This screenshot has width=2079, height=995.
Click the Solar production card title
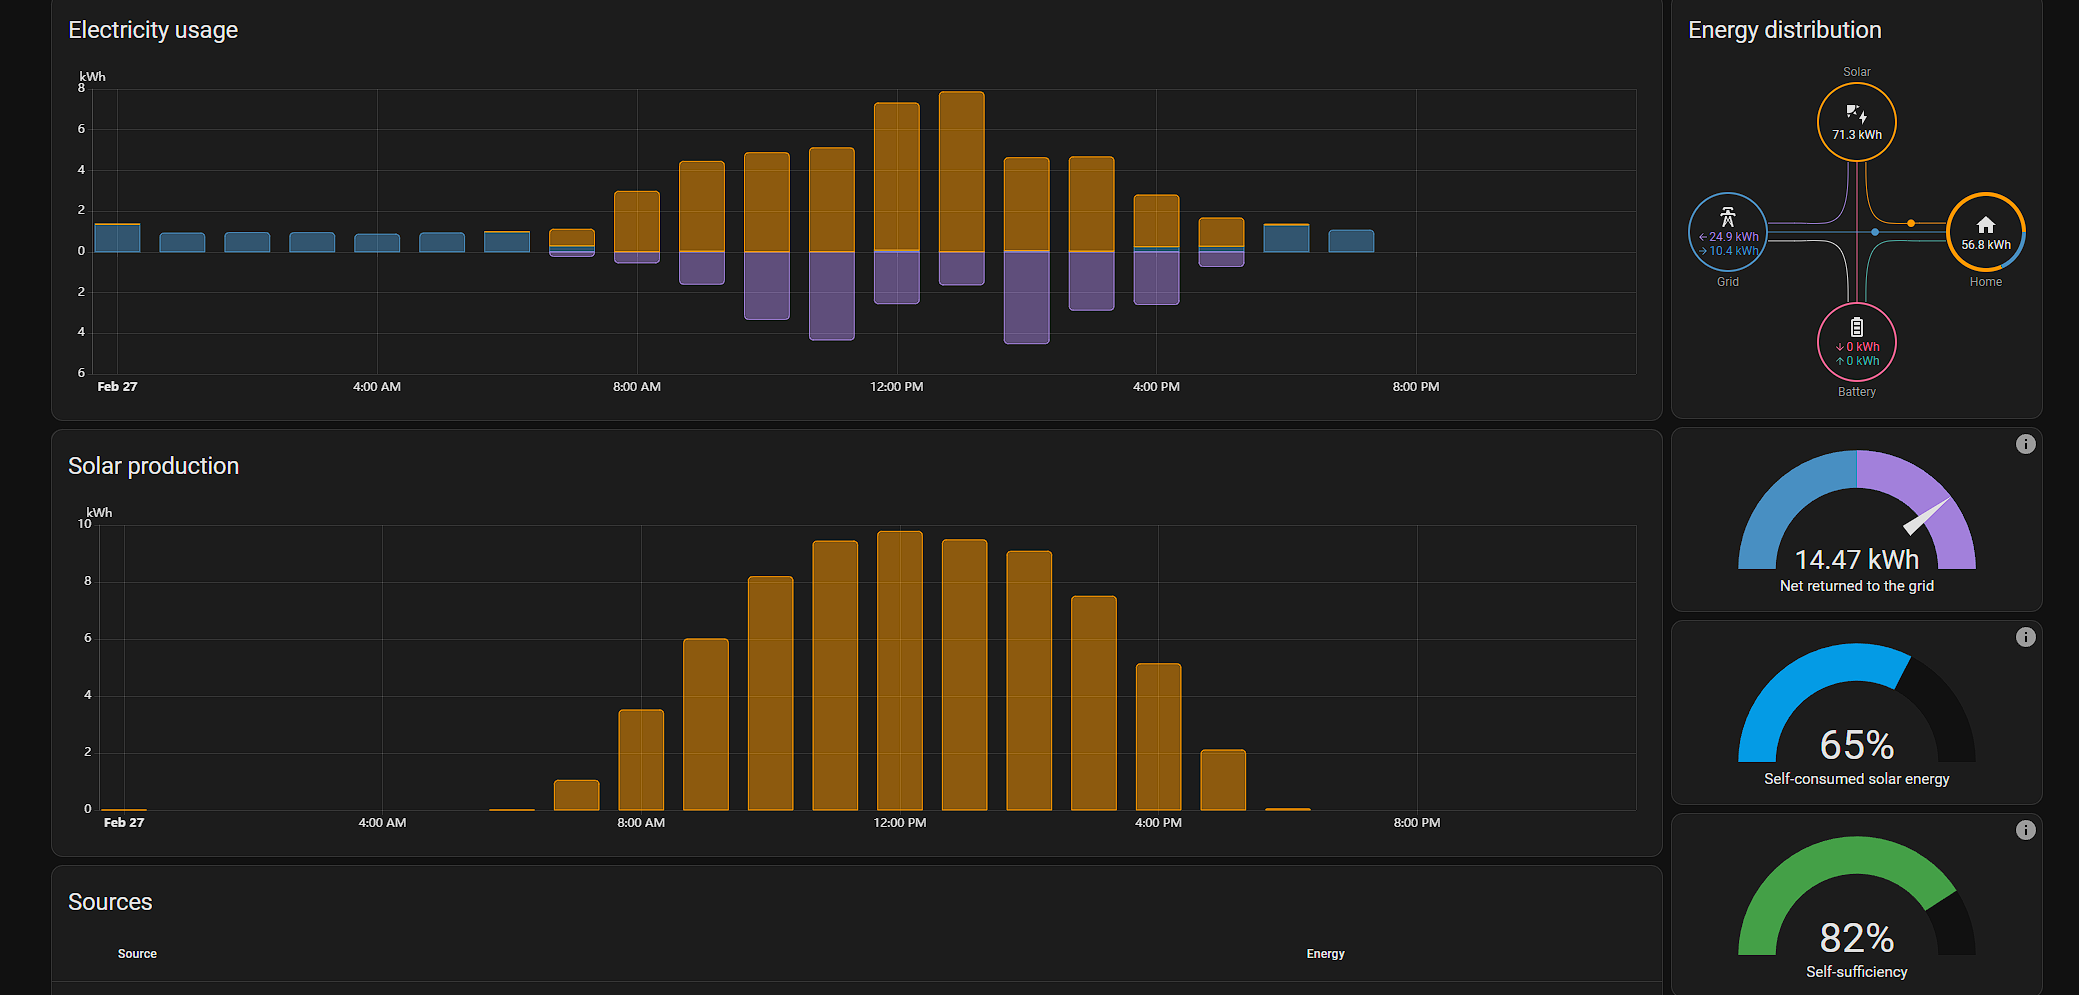(153, 466)
